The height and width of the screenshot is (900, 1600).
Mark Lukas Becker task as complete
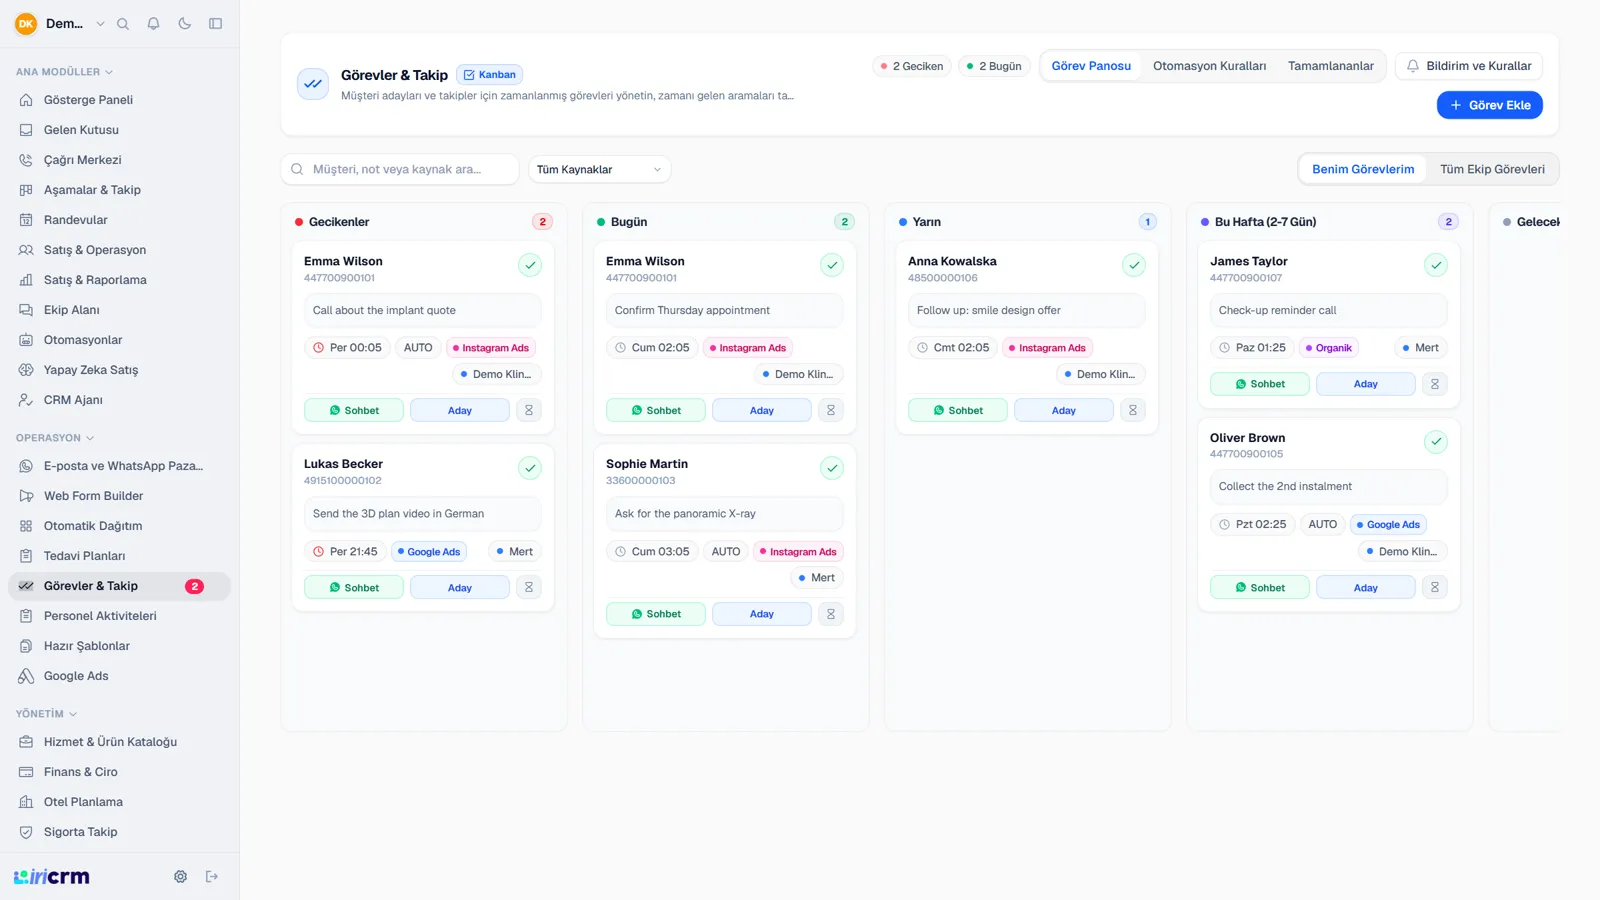click(530, 468)
